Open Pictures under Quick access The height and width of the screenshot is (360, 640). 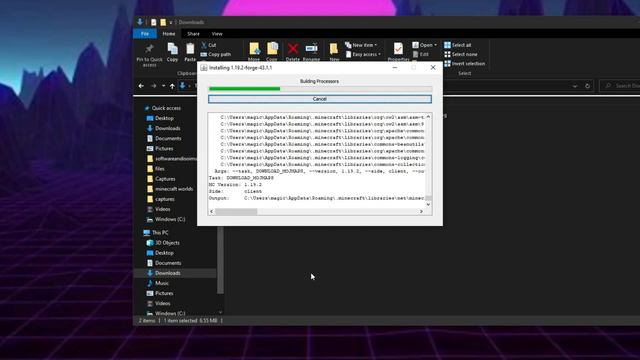coord(164,149)
